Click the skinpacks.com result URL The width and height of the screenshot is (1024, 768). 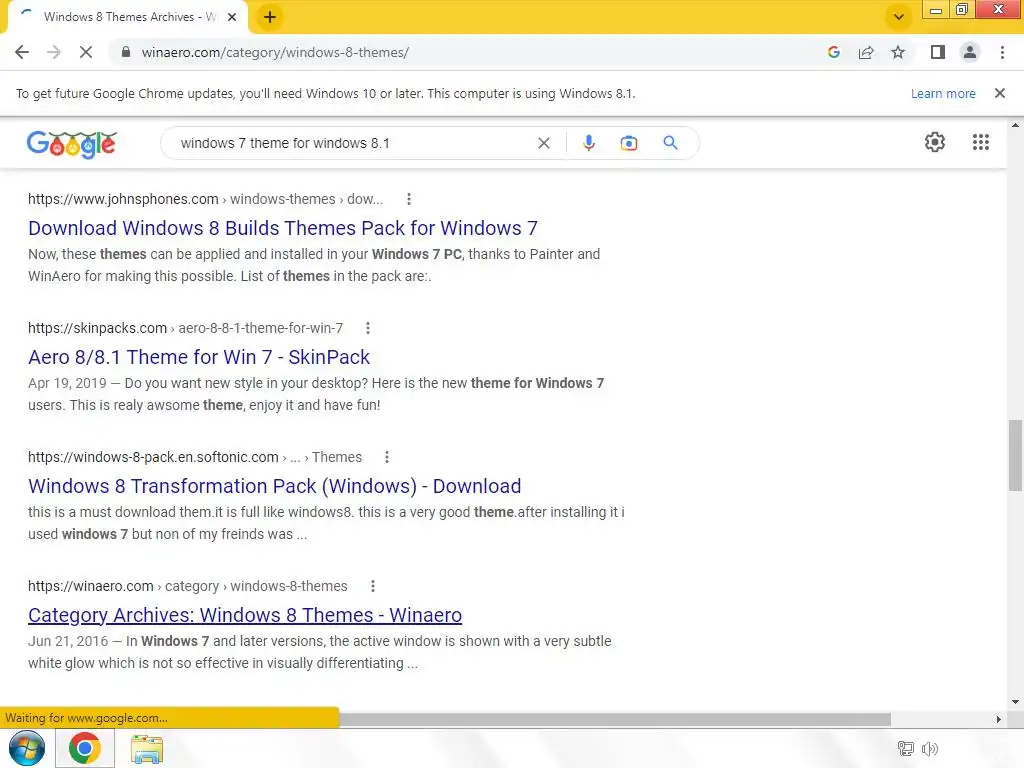click(185, 328)
